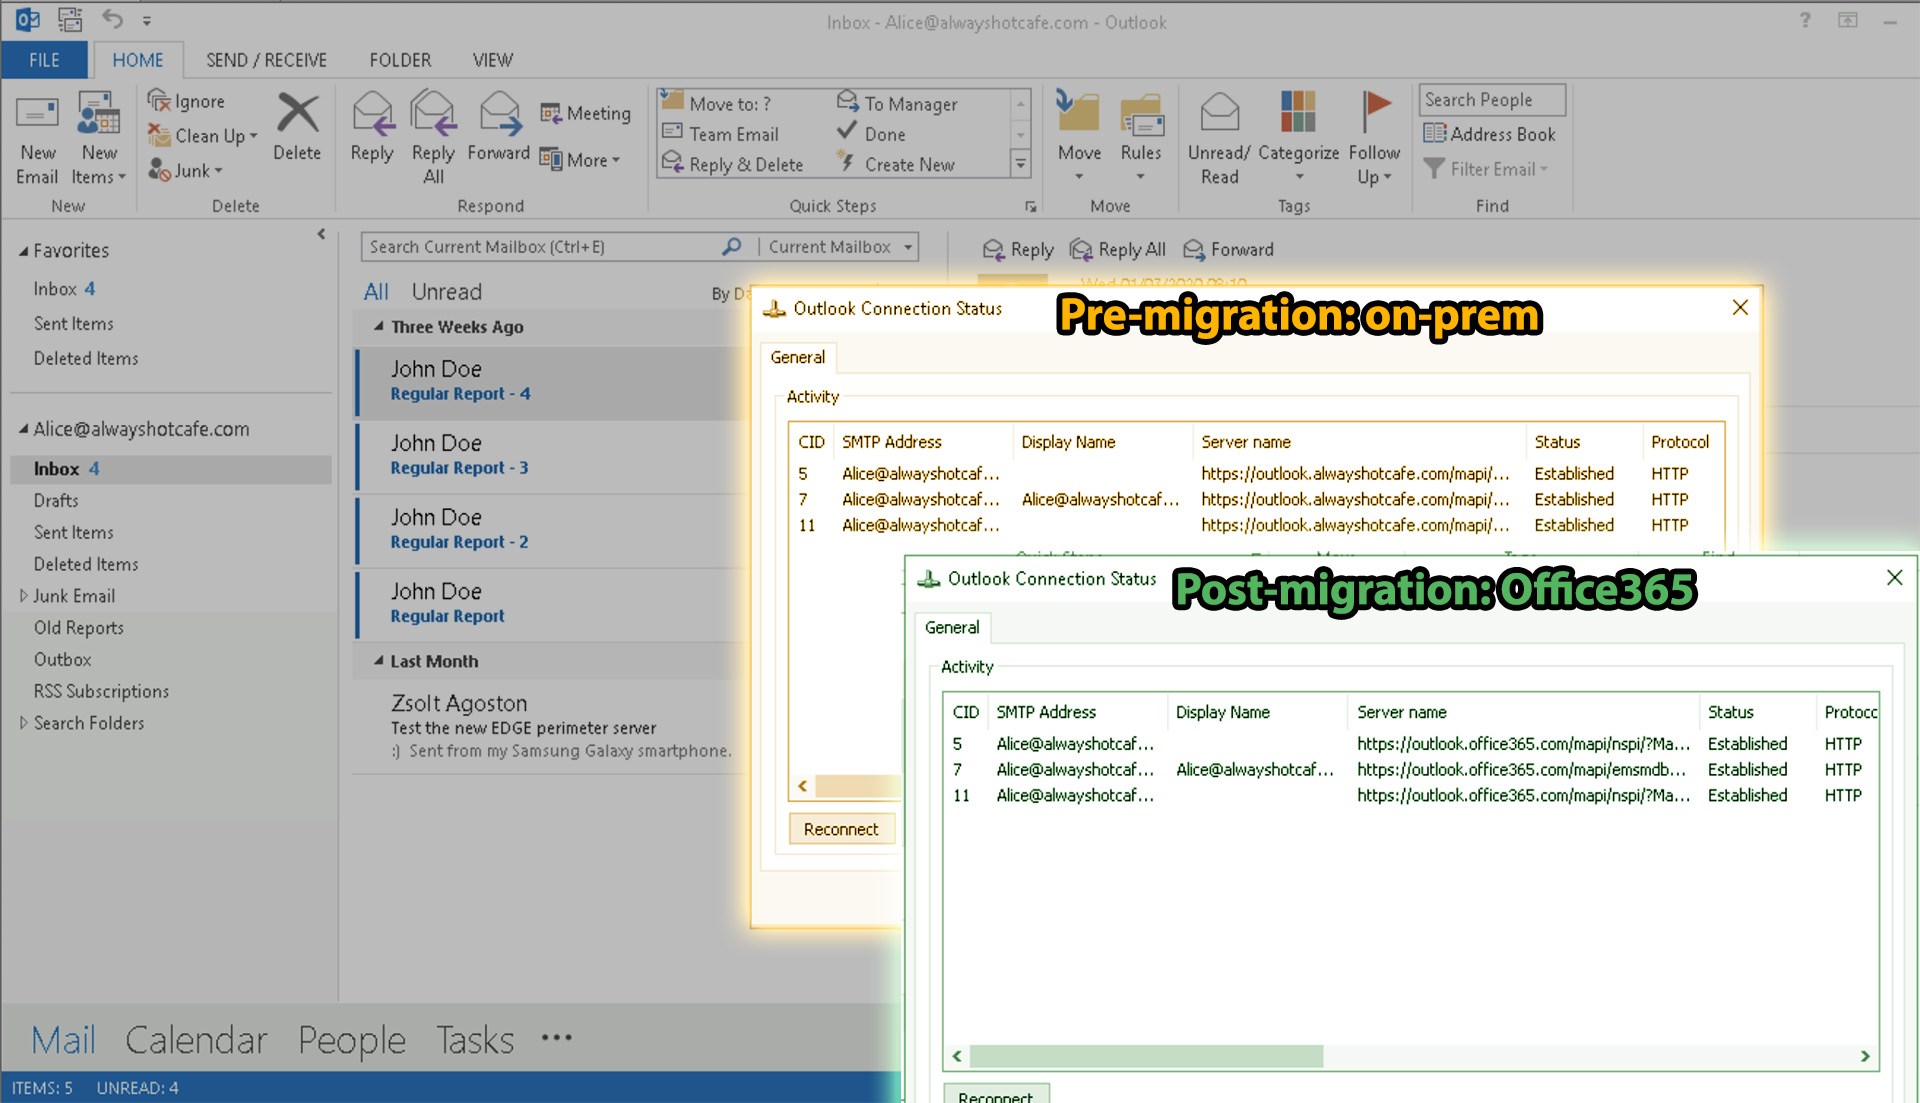Collapse the Last Month message group
Screen dimensions: 1920x1103
(377, 660)
